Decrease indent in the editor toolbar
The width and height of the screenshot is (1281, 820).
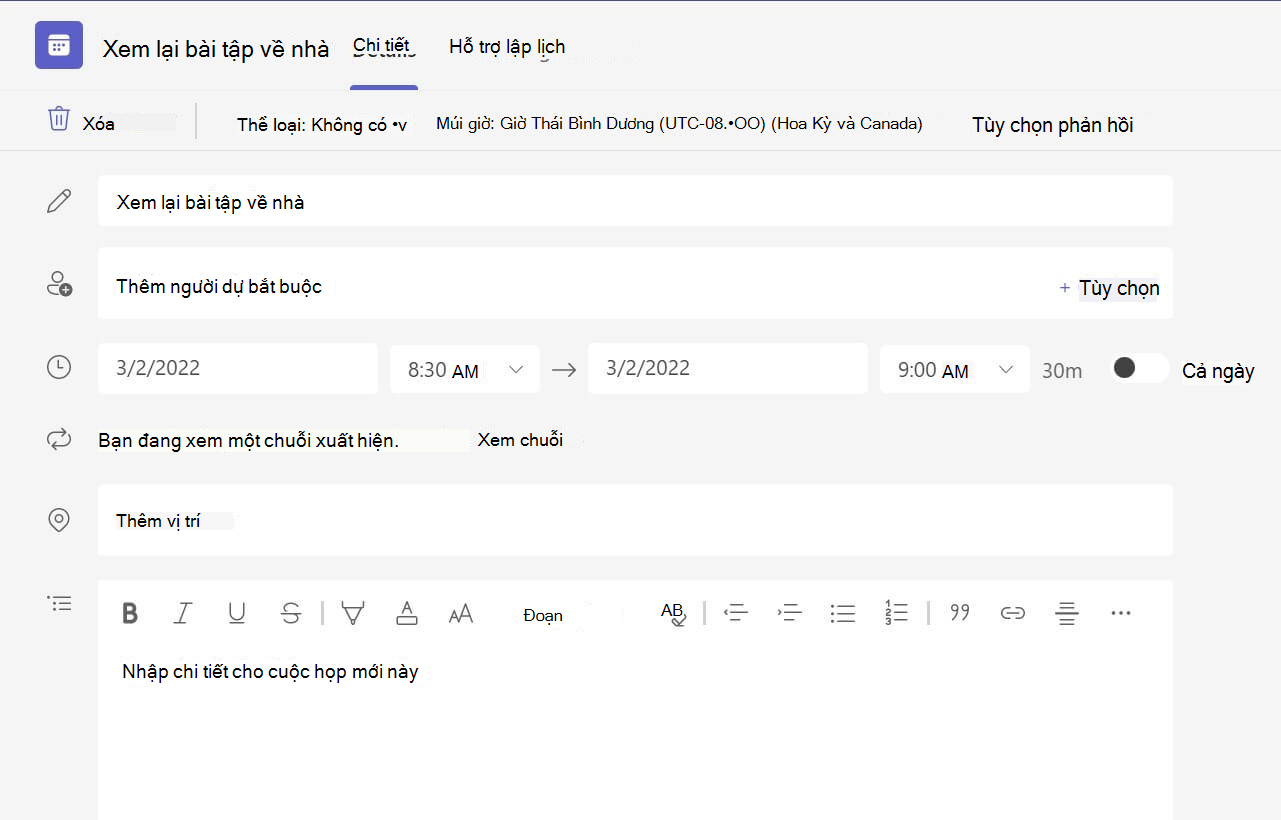pos(736,613)
